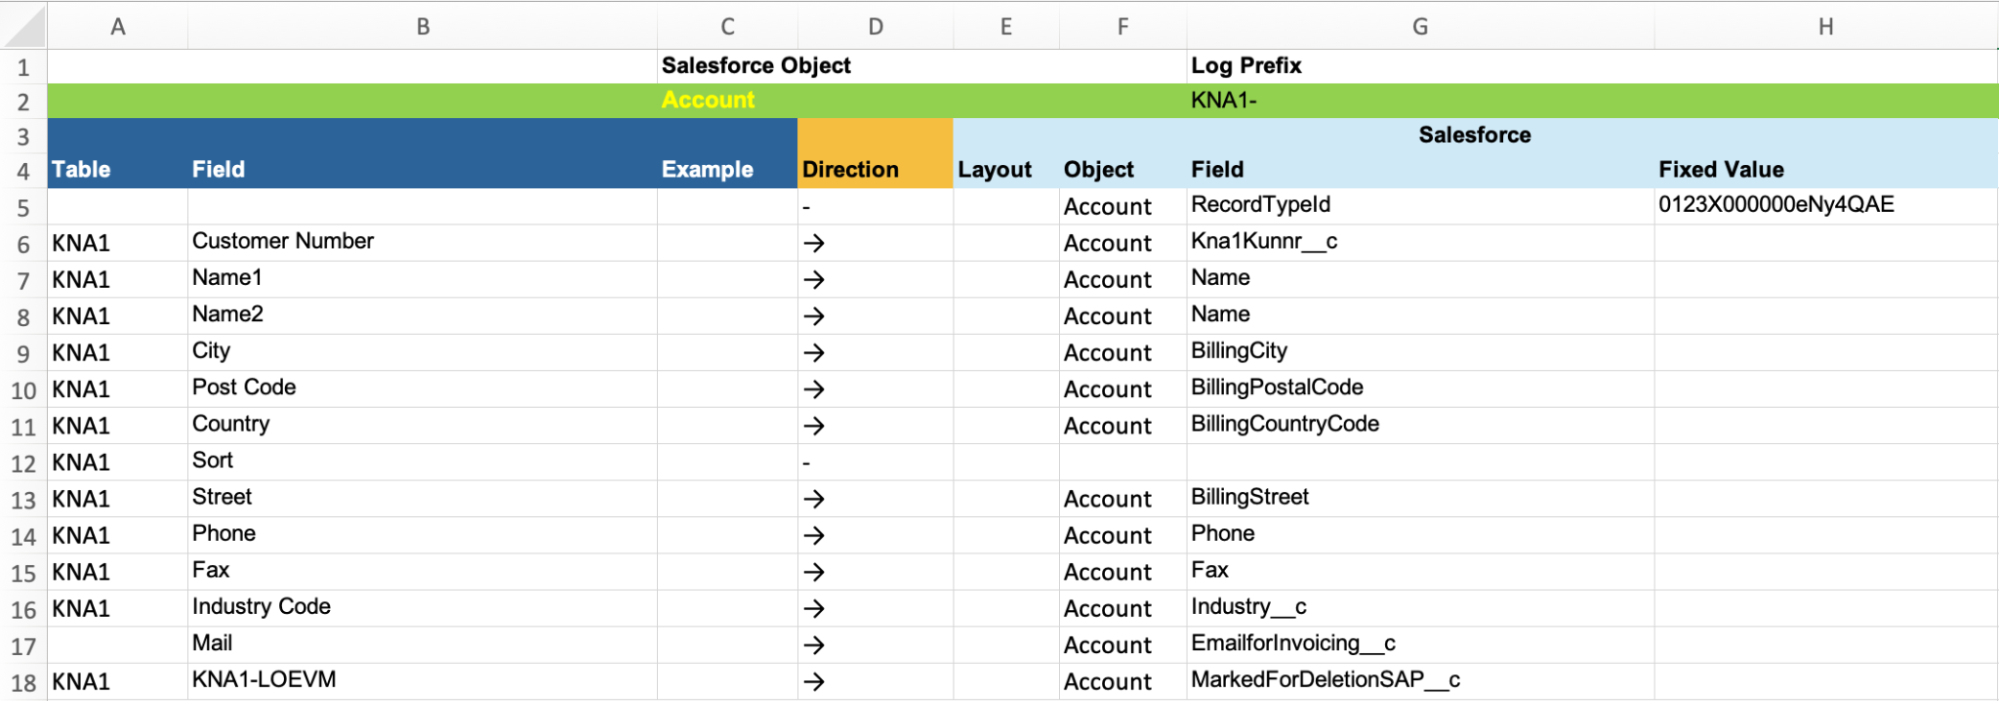Select the 'Phone' cell in column G
This screenshot has height=701, width=1999.
point(1420,535)
